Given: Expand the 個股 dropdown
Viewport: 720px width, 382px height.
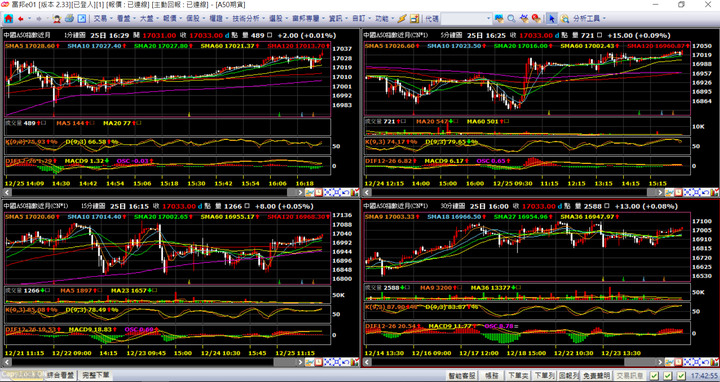Looking at the screenshot, I should pos(204,19).
